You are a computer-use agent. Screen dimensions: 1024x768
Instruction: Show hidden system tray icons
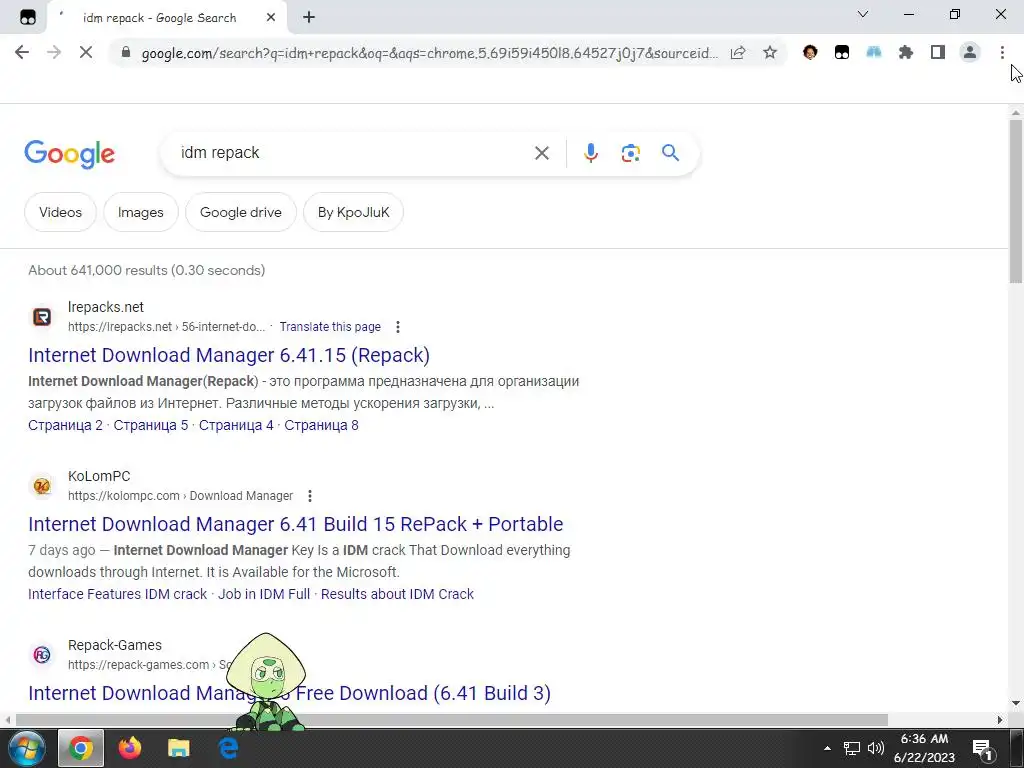(x=827, y=748)
